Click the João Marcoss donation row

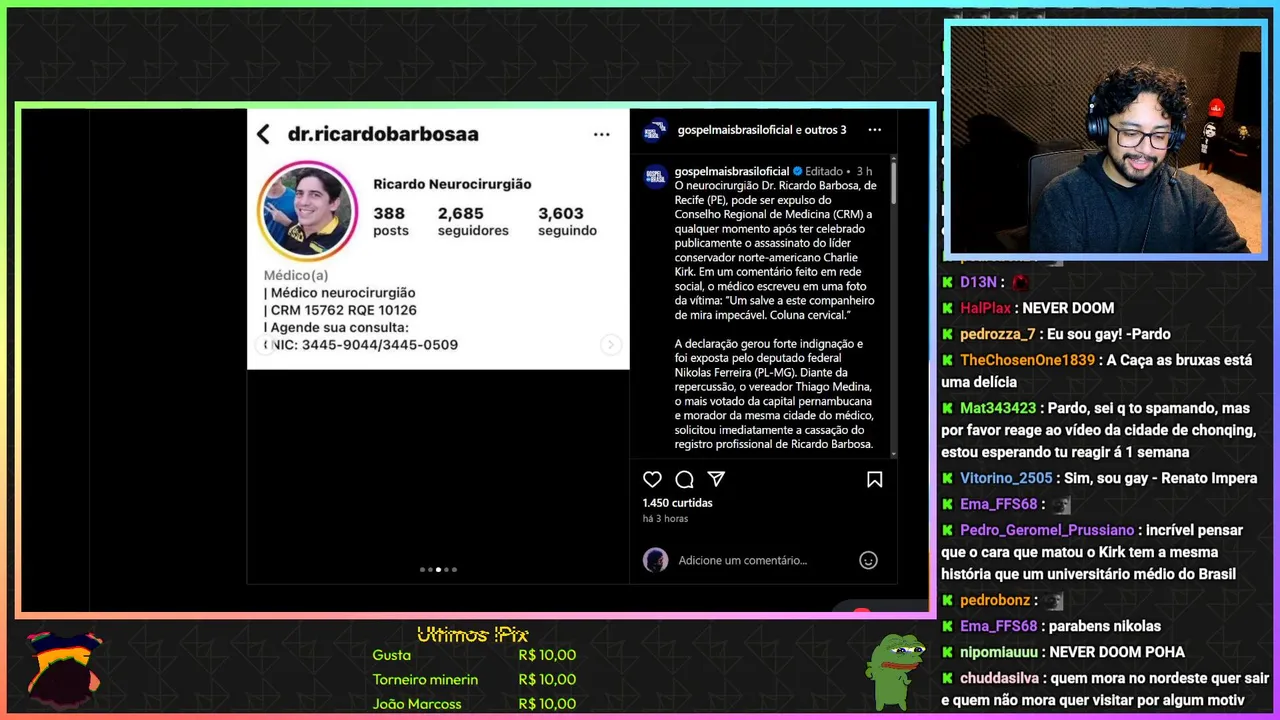pyautogui.click(x=474, y=704)
